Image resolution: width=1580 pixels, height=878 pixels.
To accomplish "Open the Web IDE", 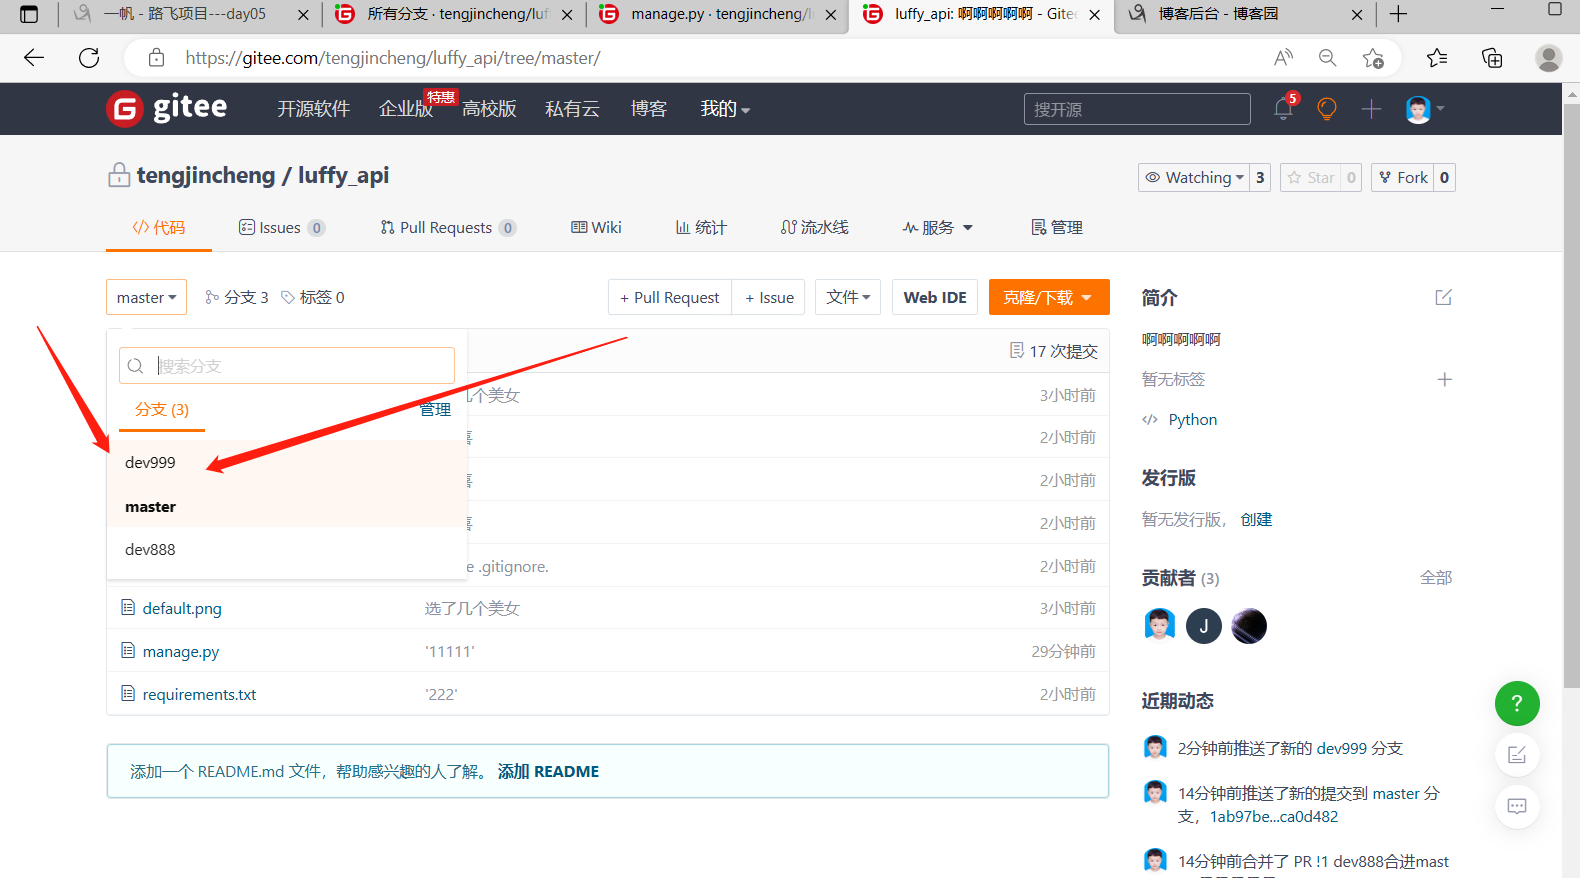I will (935, 297).
